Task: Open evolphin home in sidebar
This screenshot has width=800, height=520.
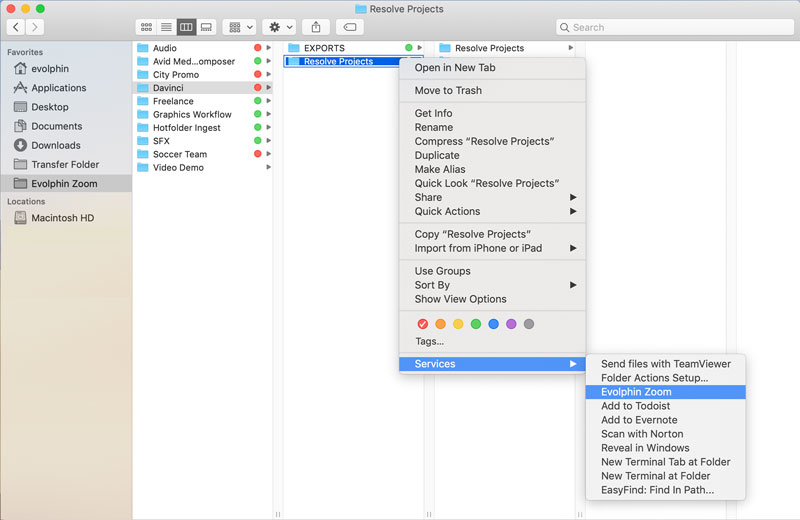Action: coord(66,68)
